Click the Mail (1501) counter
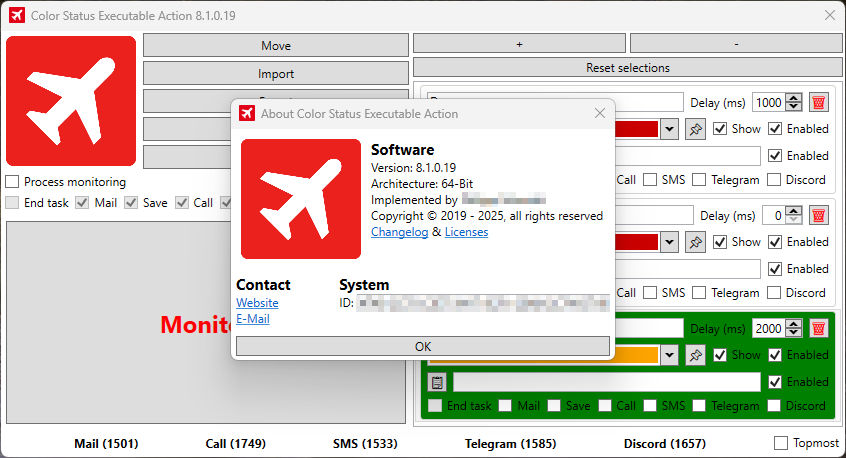Screen dimensions: 846x458 coord(106,443)
